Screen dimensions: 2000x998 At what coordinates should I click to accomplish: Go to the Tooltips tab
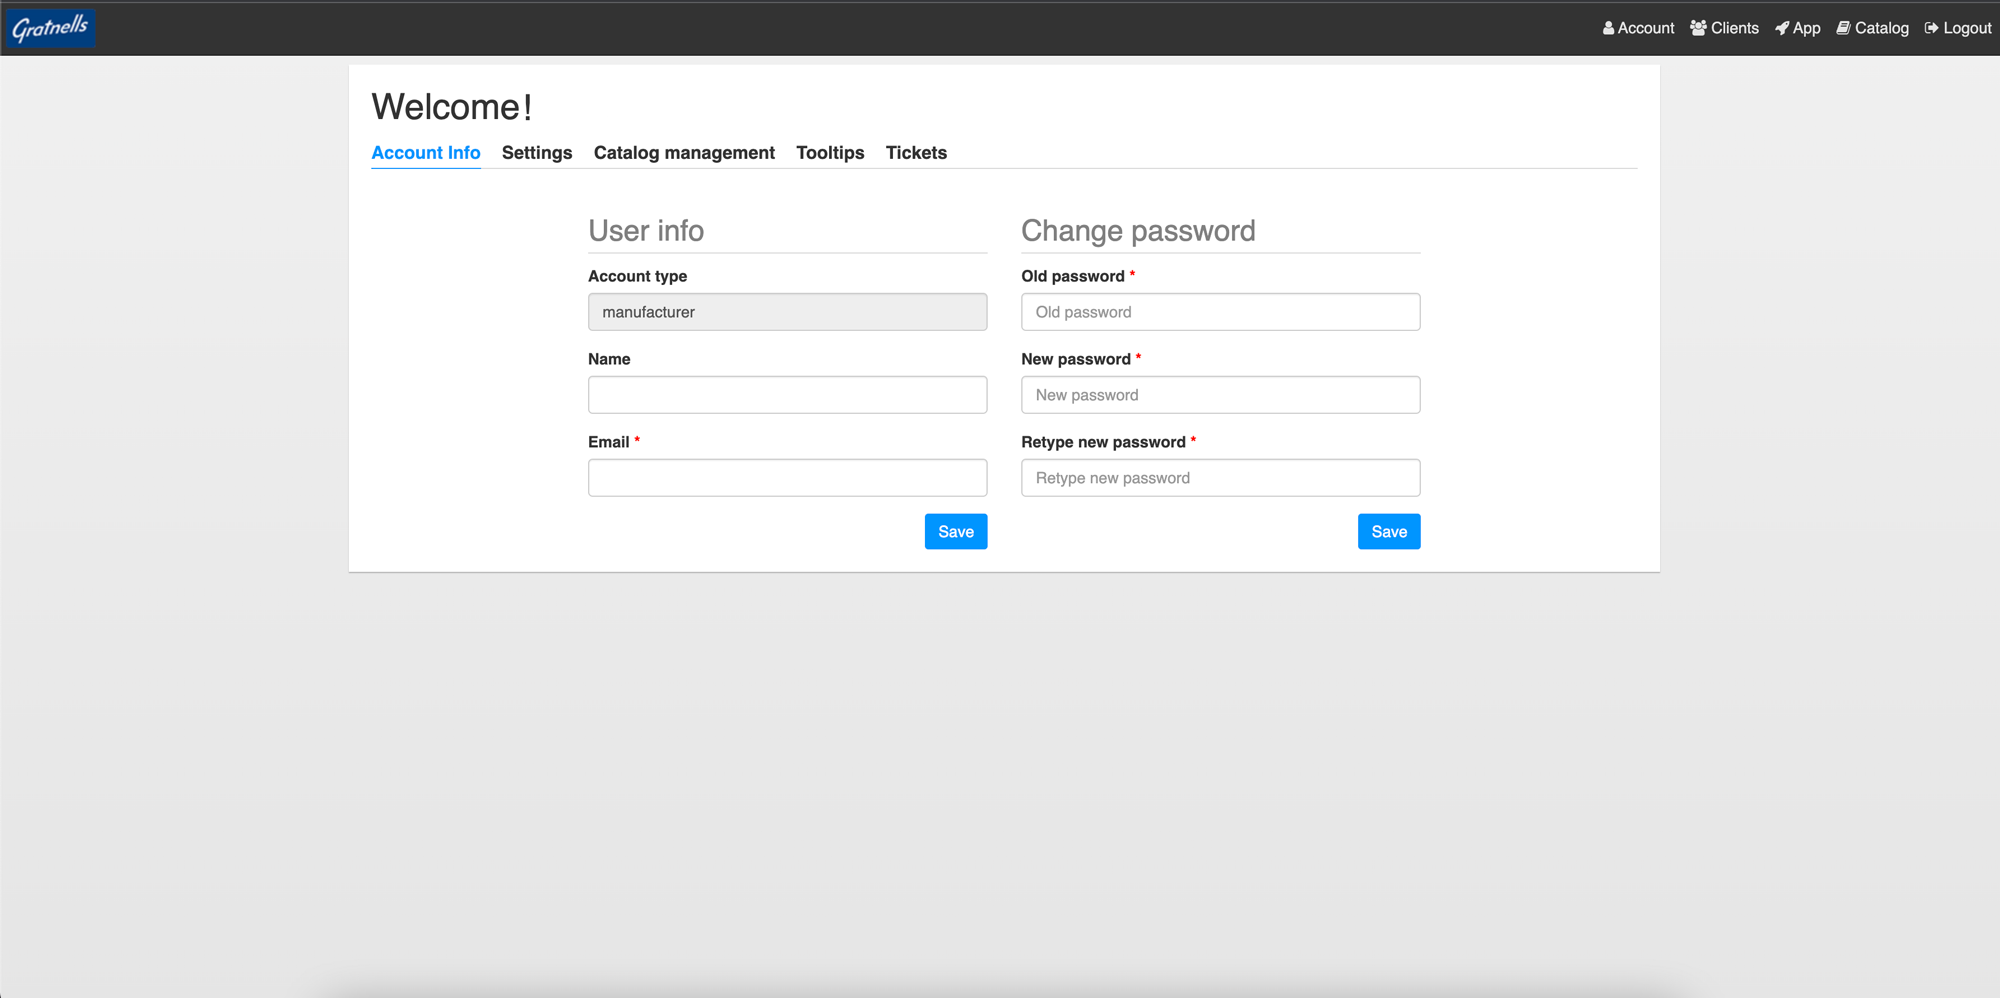pos(830,153)
